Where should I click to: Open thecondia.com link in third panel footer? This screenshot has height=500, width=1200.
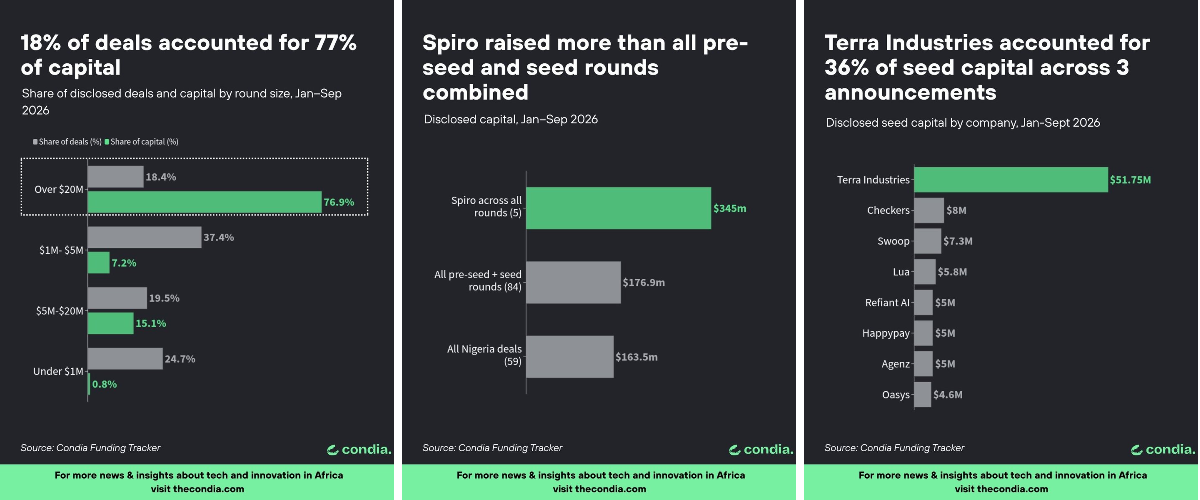point(1012,489)
